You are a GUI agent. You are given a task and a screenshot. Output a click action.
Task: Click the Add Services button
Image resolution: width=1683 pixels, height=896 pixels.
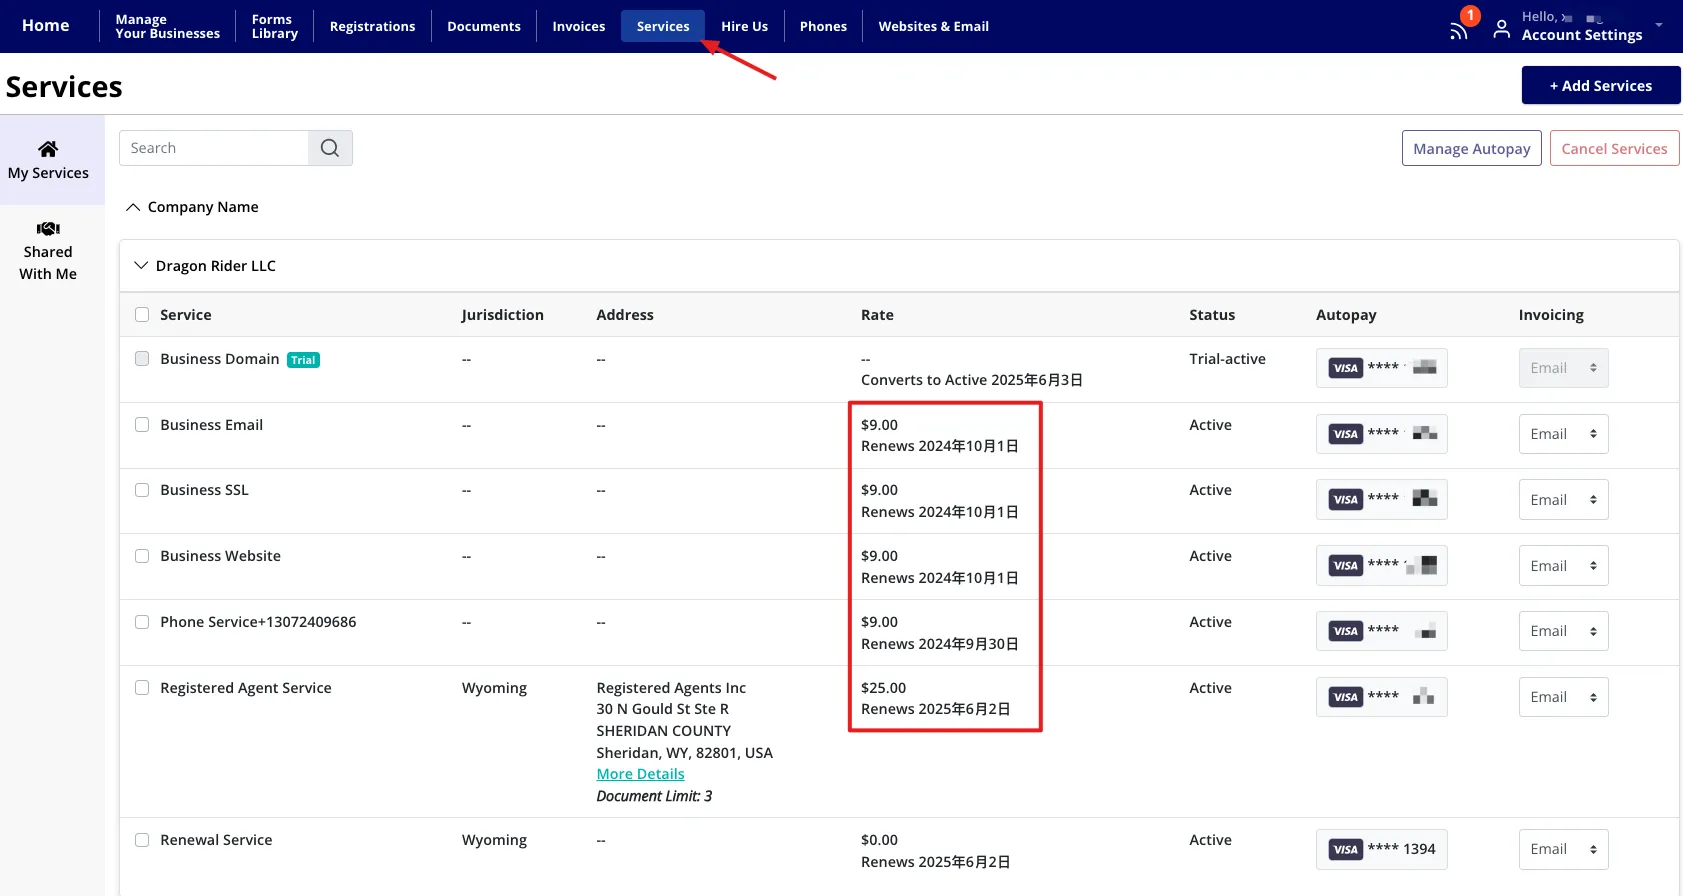(1600, 86)
